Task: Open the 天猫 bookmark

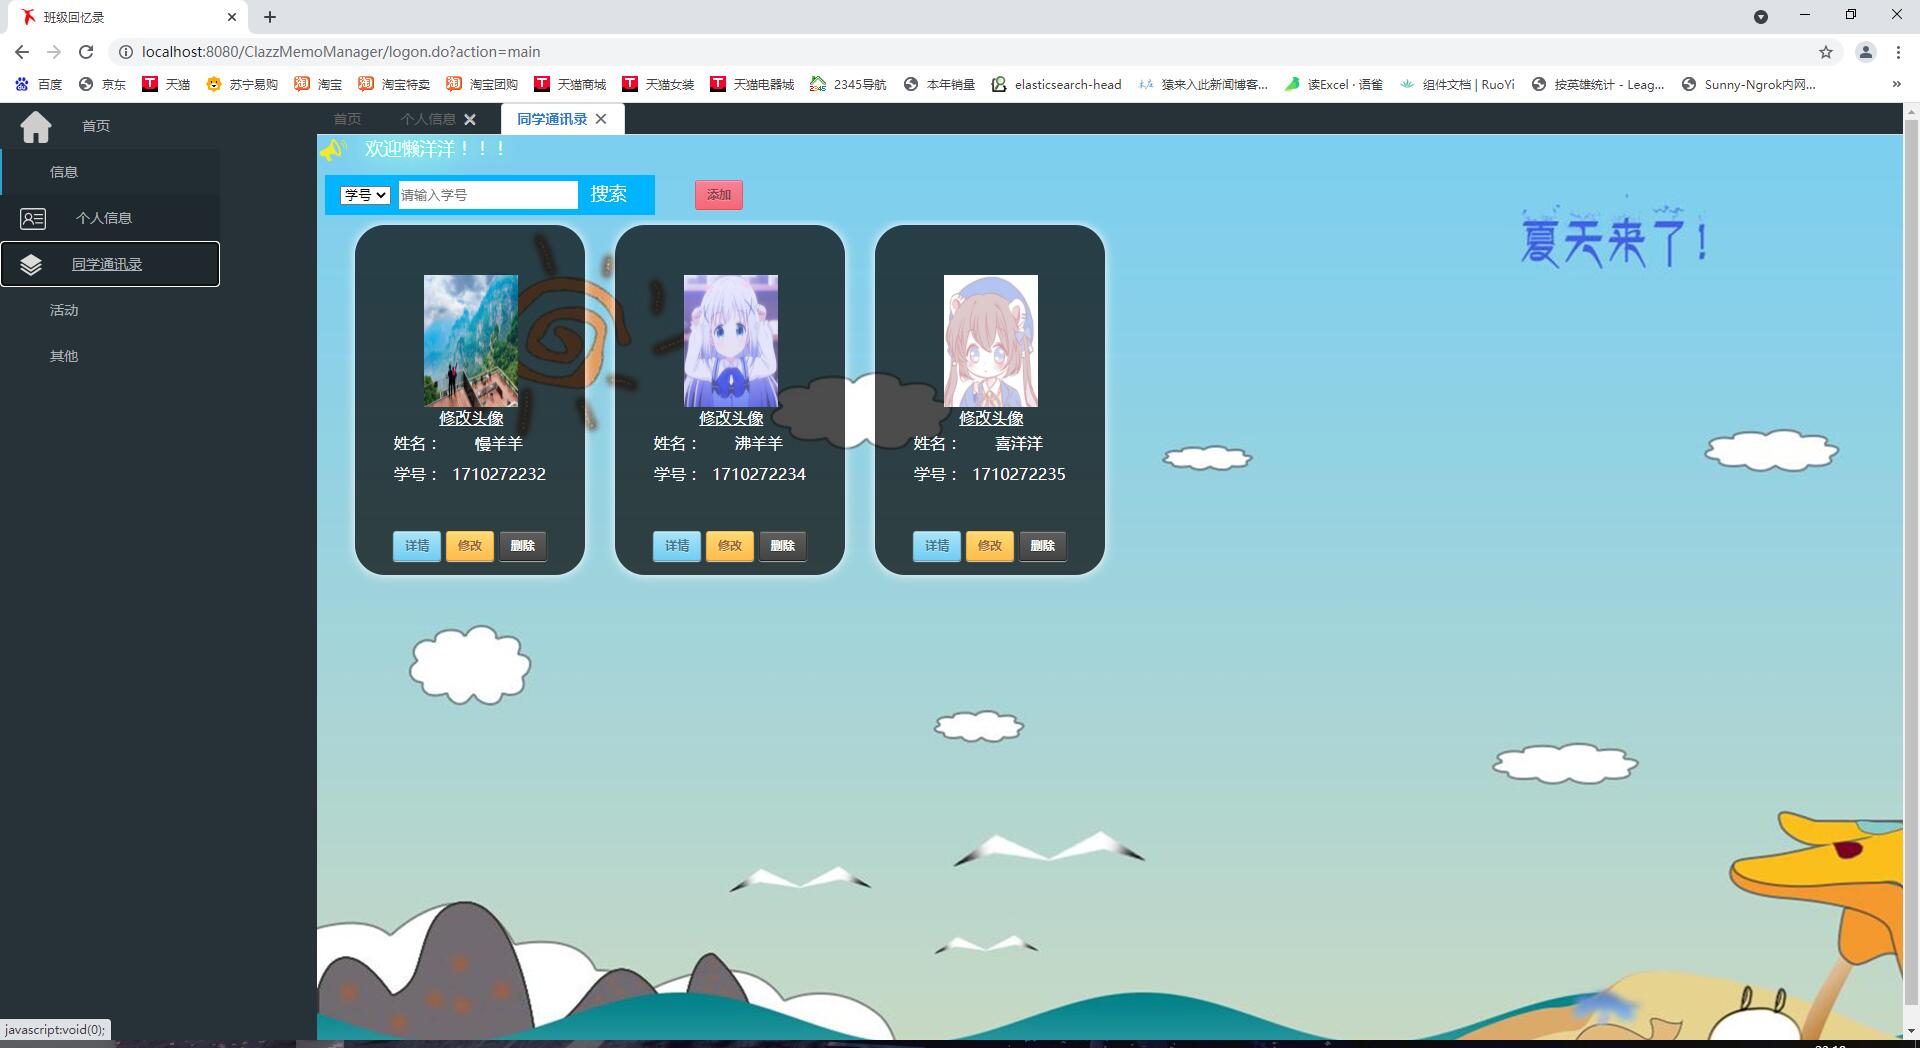Action: tap(166, 84)
